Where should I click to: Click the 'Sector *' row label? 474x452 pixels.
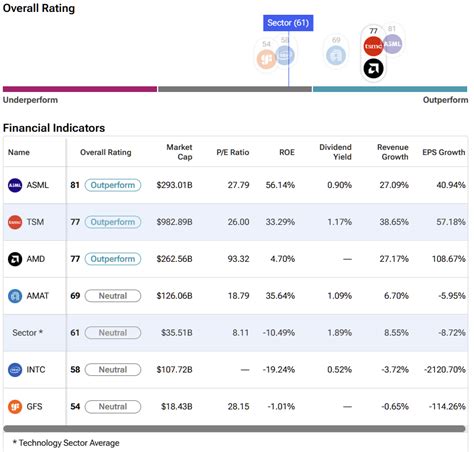pos(28,333)
